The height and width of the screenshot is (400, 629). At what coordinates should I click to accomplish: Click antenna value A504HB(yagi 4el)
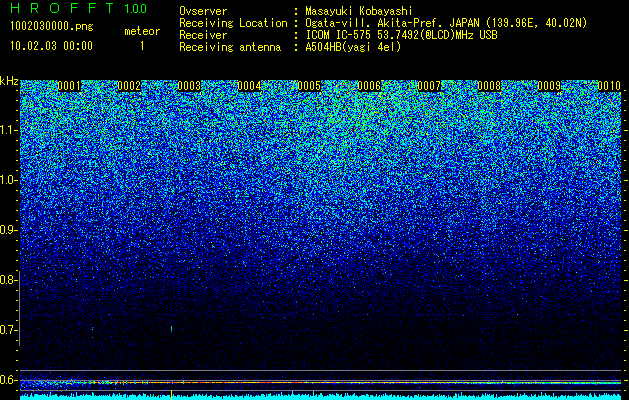point(353,47)
